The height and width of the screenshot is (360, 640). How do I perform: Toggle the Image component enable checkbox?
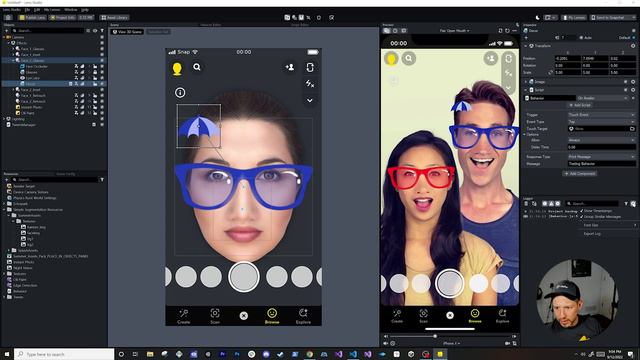[x=625, y=82]
